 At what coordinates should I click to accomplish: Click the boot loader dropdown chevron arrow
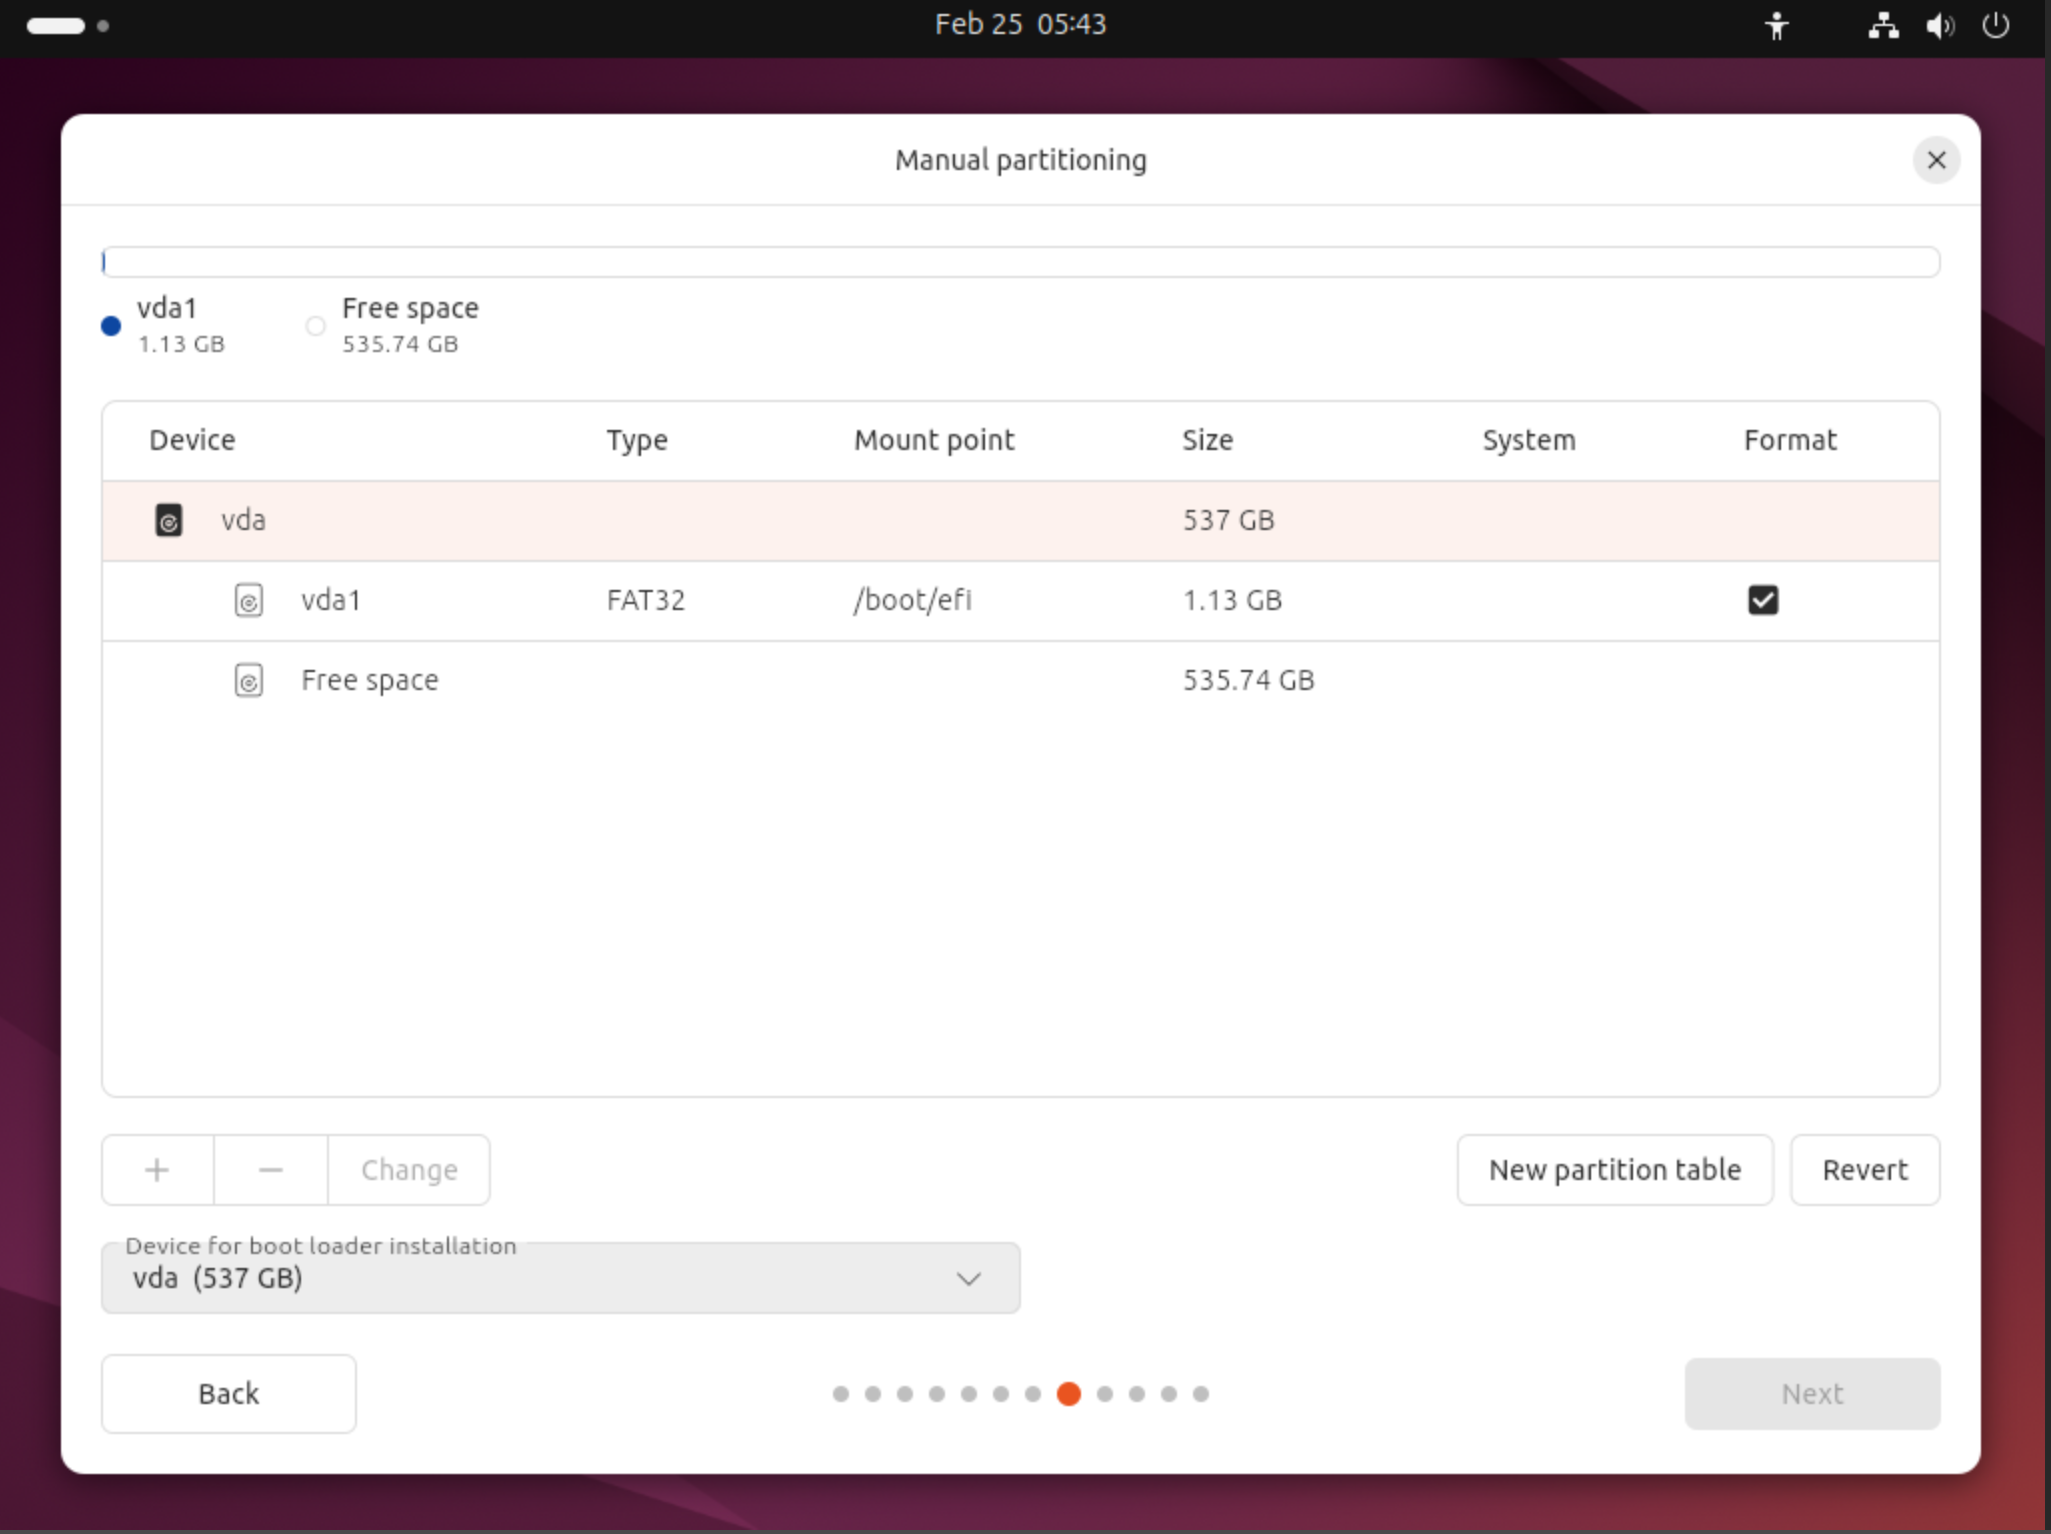968,1278
